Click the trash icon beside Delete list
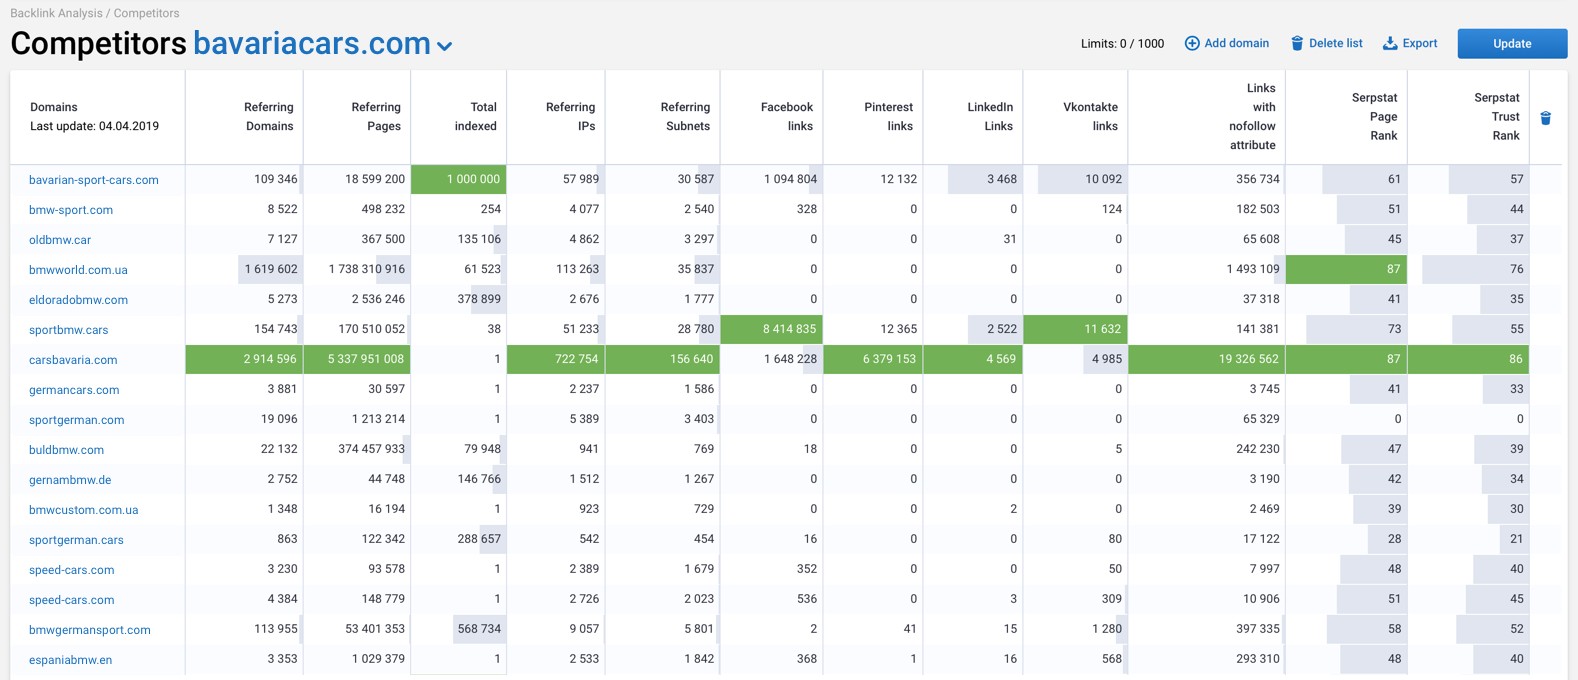Image resolution: width=1578 pixels, height=680 pixels. [x=1297, y=43]
